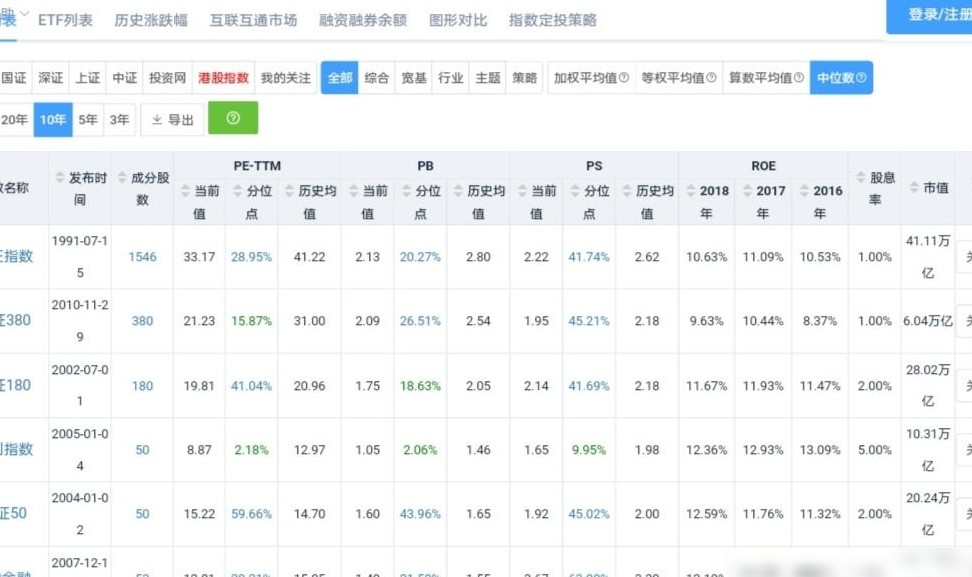Sort by 成分股数 column arrows
Screen dimensions: 972x577
tap(122, 178)
